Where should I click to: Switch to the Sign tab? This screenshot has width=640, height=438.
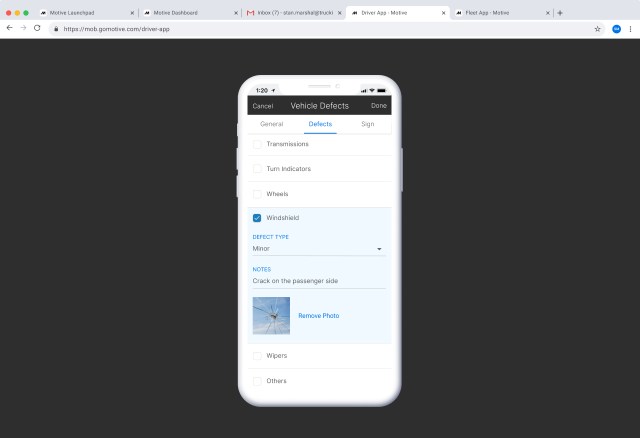(x=368, y=124)
